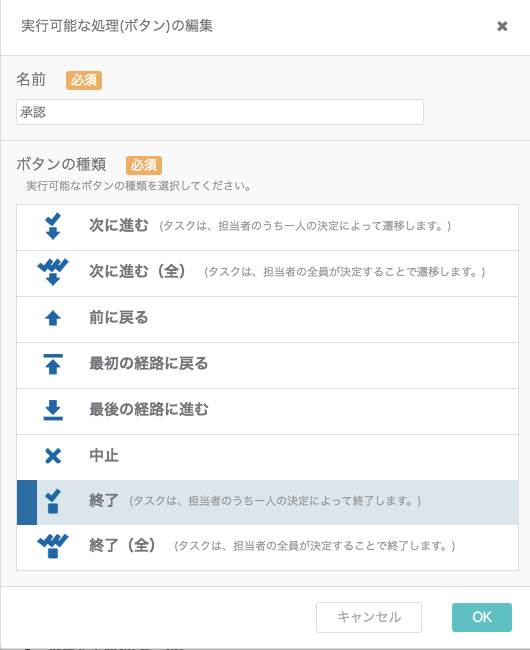Click the 中止 X icon
Screen dimensions: 530x650
point(53,456)
